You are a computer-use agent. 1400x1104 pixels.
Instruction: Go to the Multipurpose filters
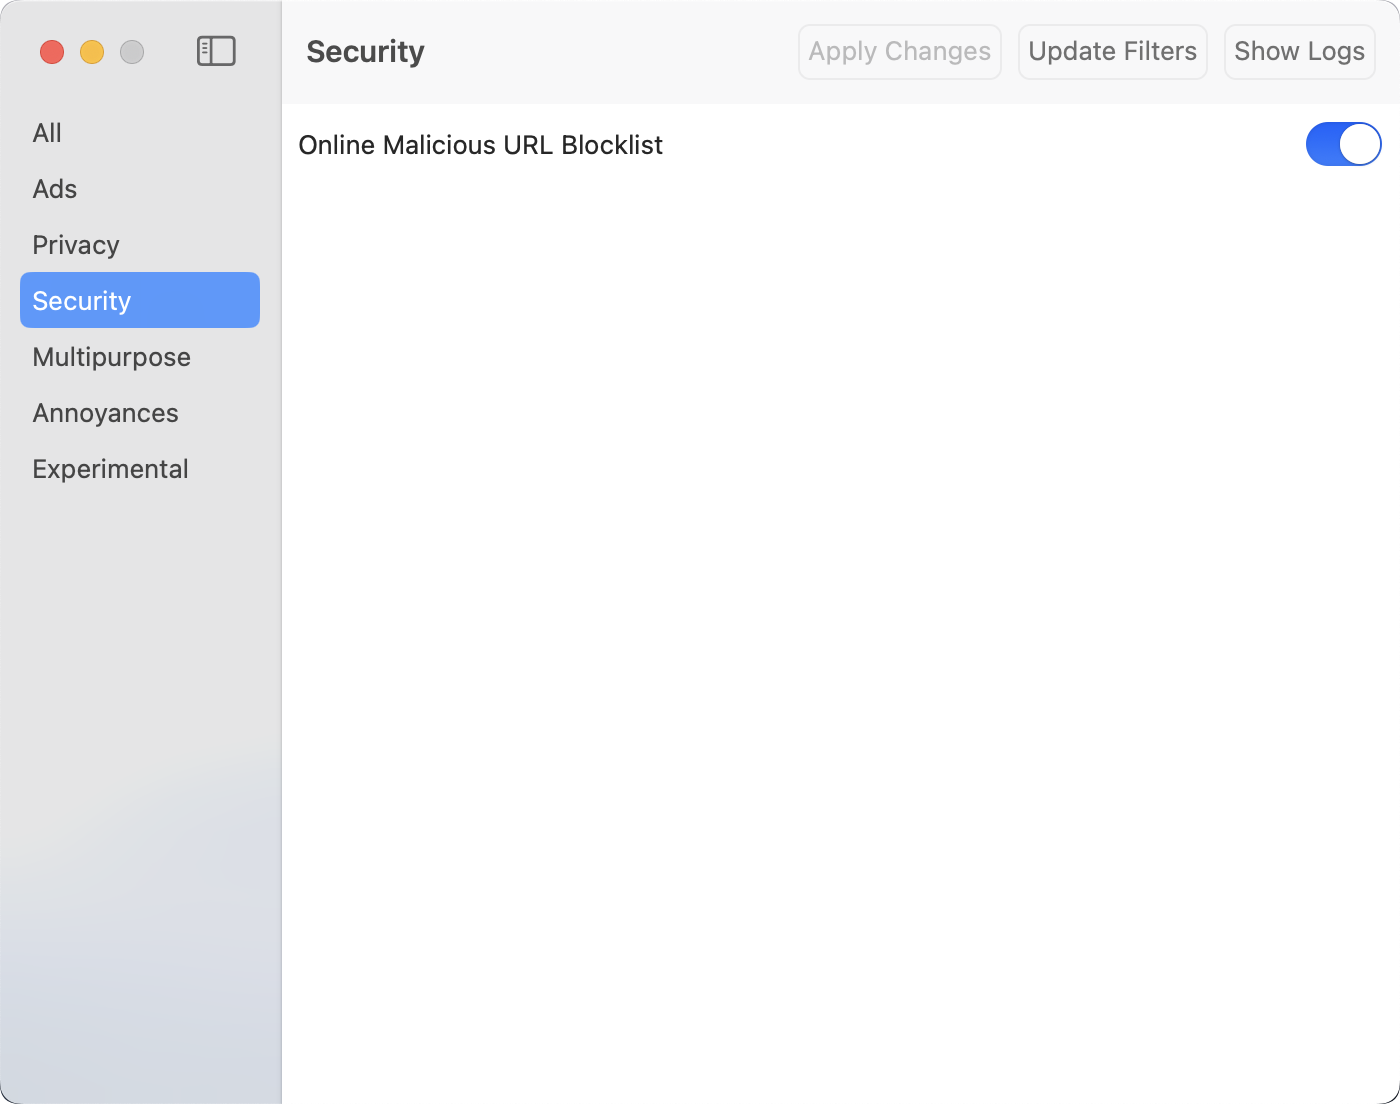[x=111, y=357]
